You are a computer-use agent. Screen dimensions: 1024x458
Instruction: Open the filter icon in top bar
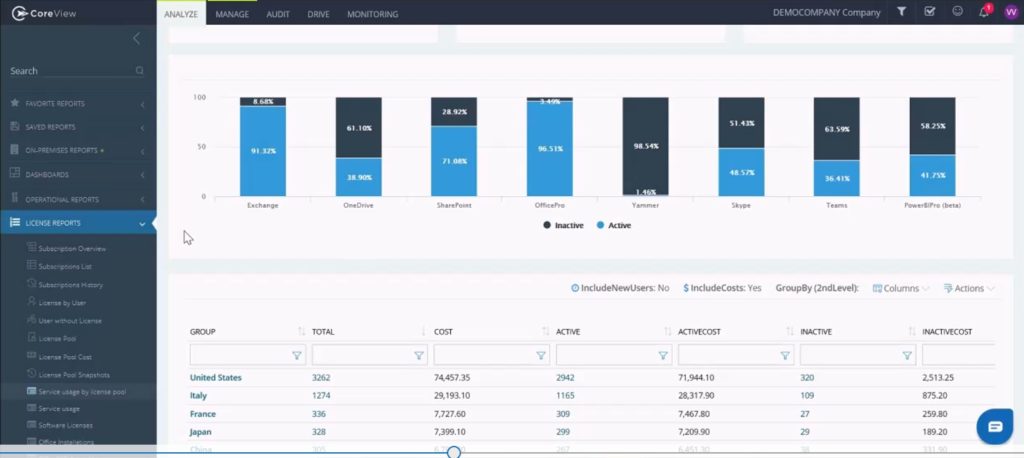pyautogui.click(x=901, y=12)
